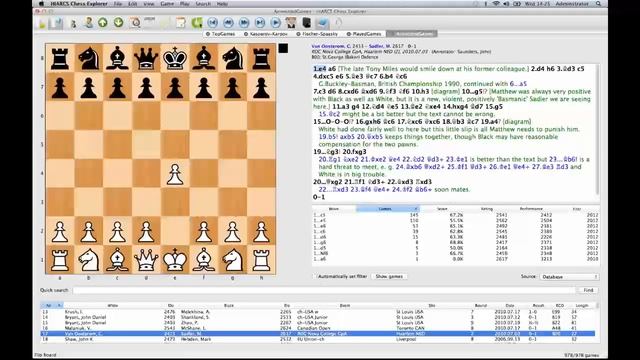Image resolution: width=640 pixels, height=360 pixels.
Task: Click the man-in-suit opponent toolbar icon
Action: 291,22
